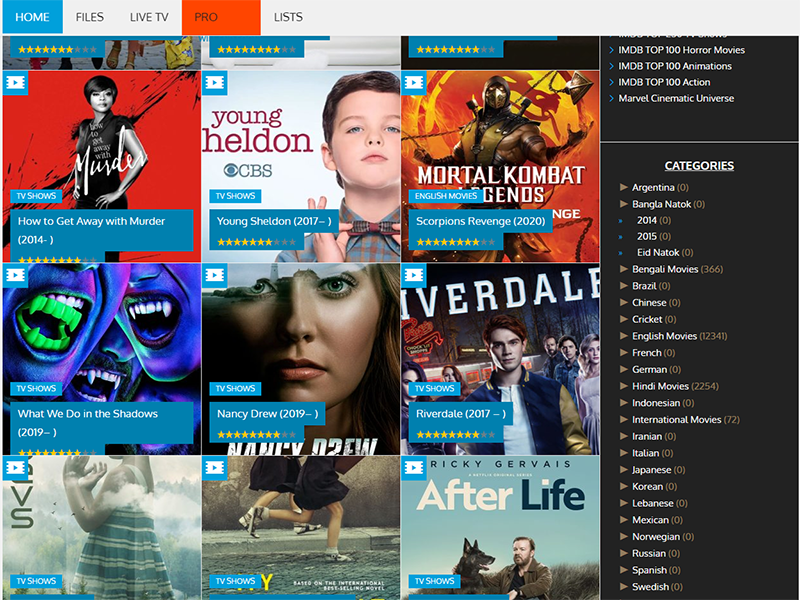
Task: Select the Hindi Movies category
Action: tap(660, 386)
